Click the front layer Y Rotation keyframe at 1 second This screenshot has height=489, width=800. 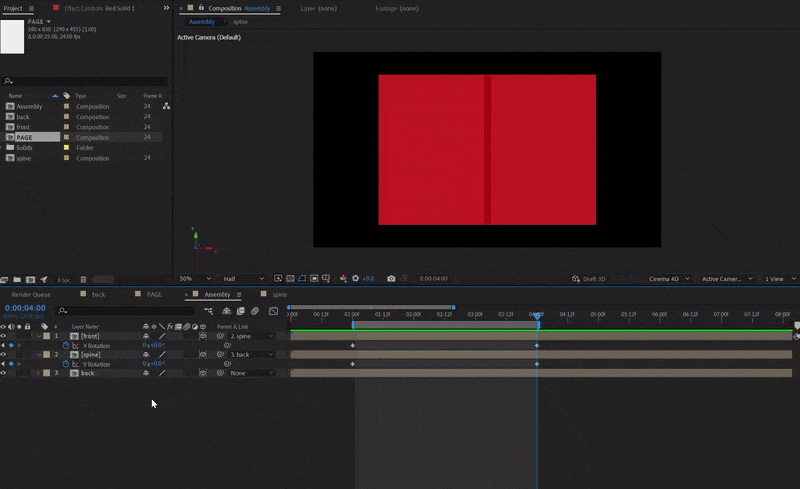pyautogui.click(x=353, y=346)
